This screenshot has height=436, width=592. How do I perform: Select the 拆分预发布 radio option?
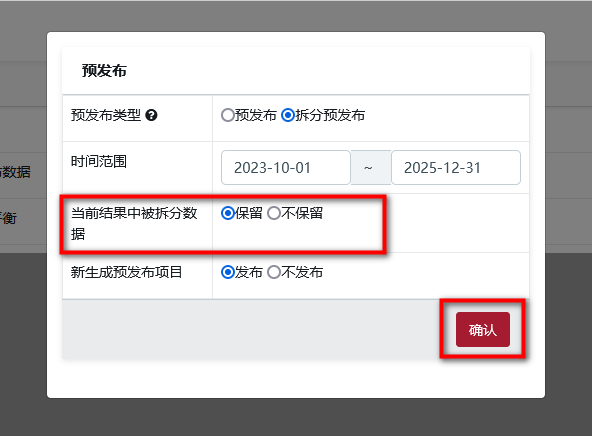click(288, 115)
